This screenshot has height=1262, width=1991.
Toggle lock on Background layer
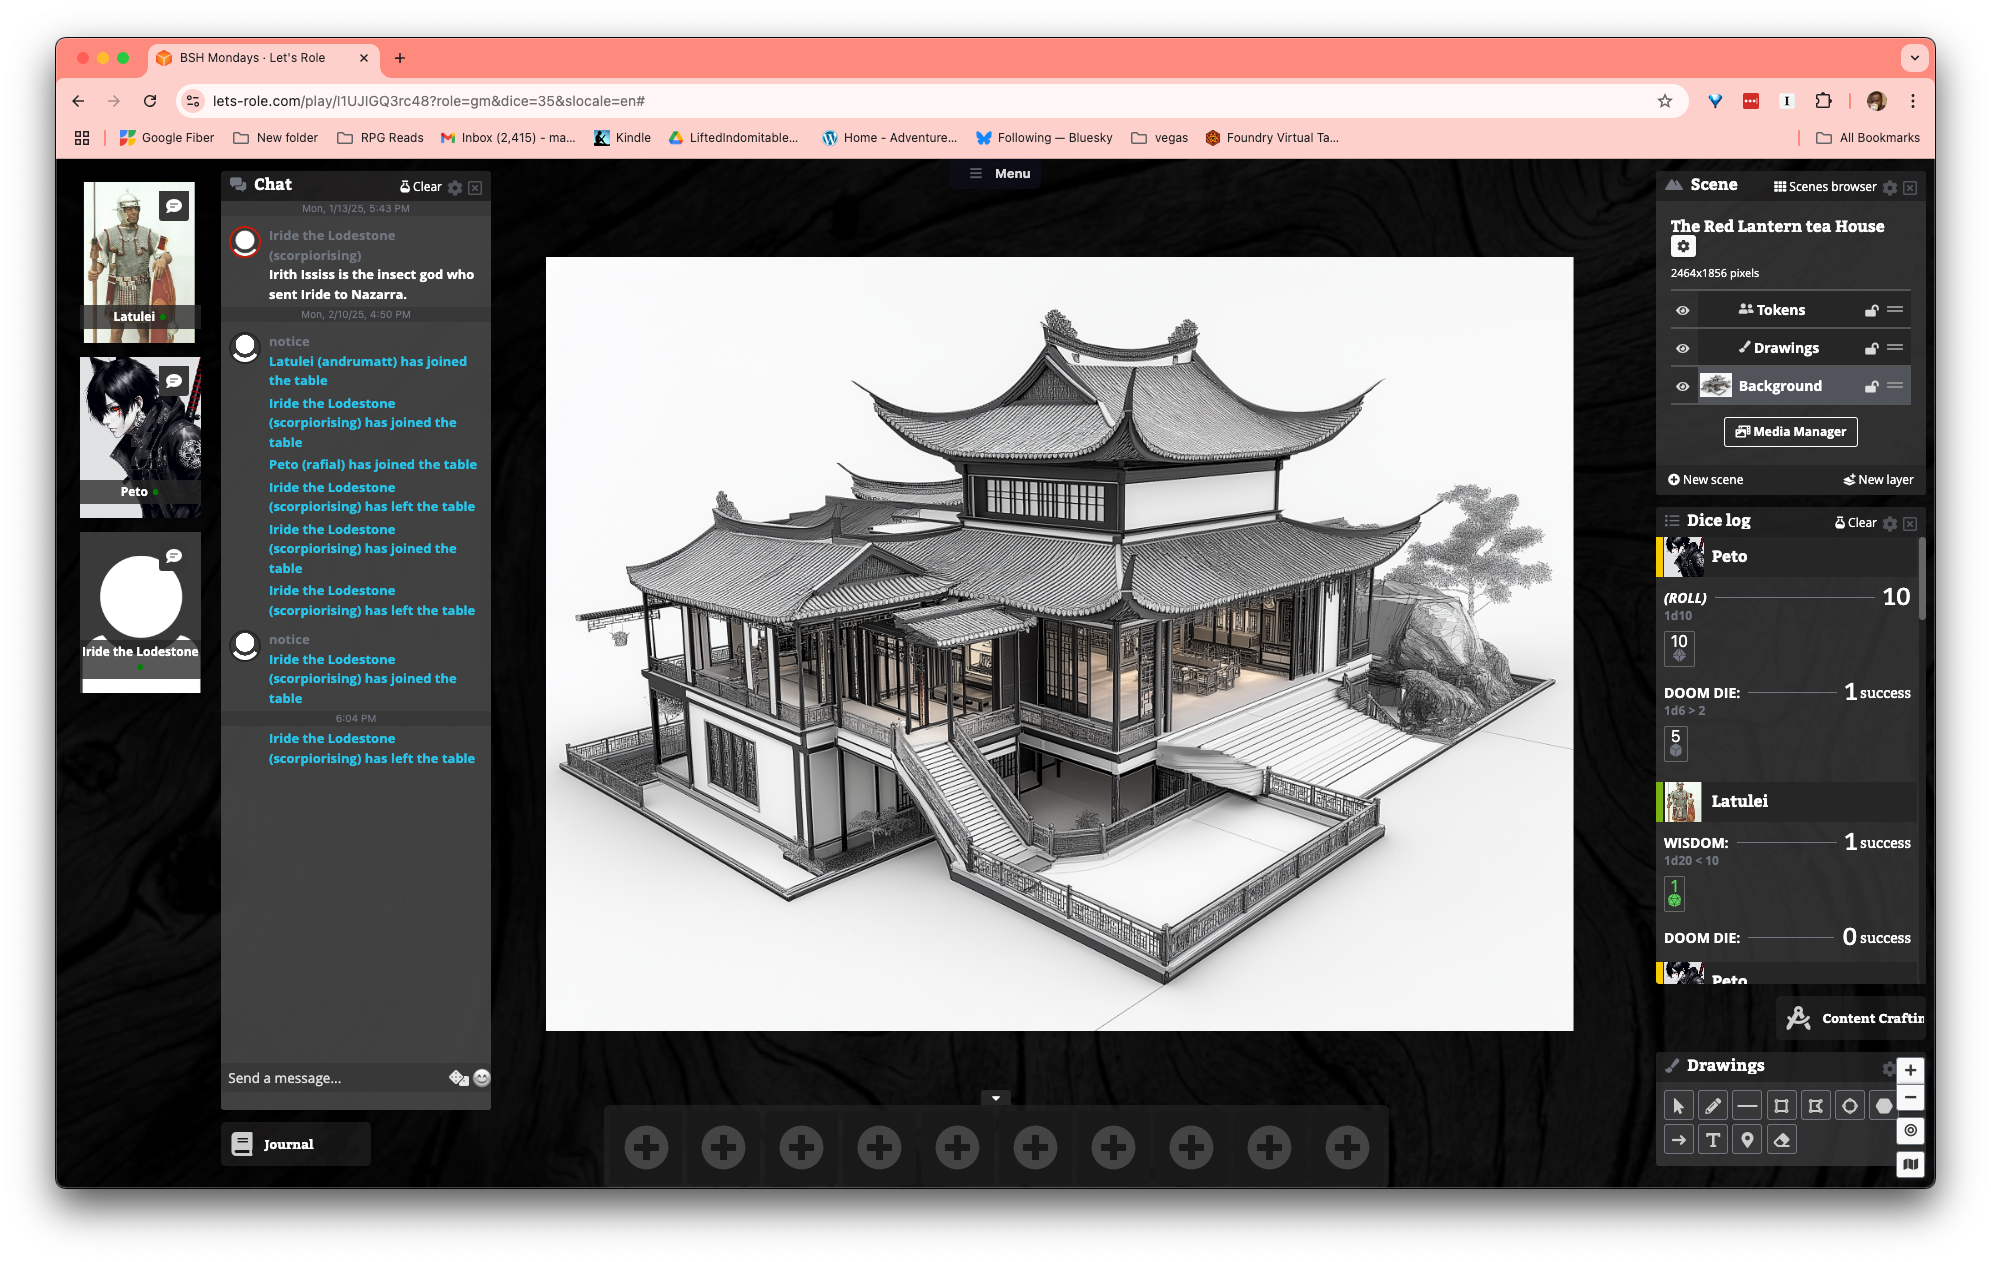[x=1871, y=387]
